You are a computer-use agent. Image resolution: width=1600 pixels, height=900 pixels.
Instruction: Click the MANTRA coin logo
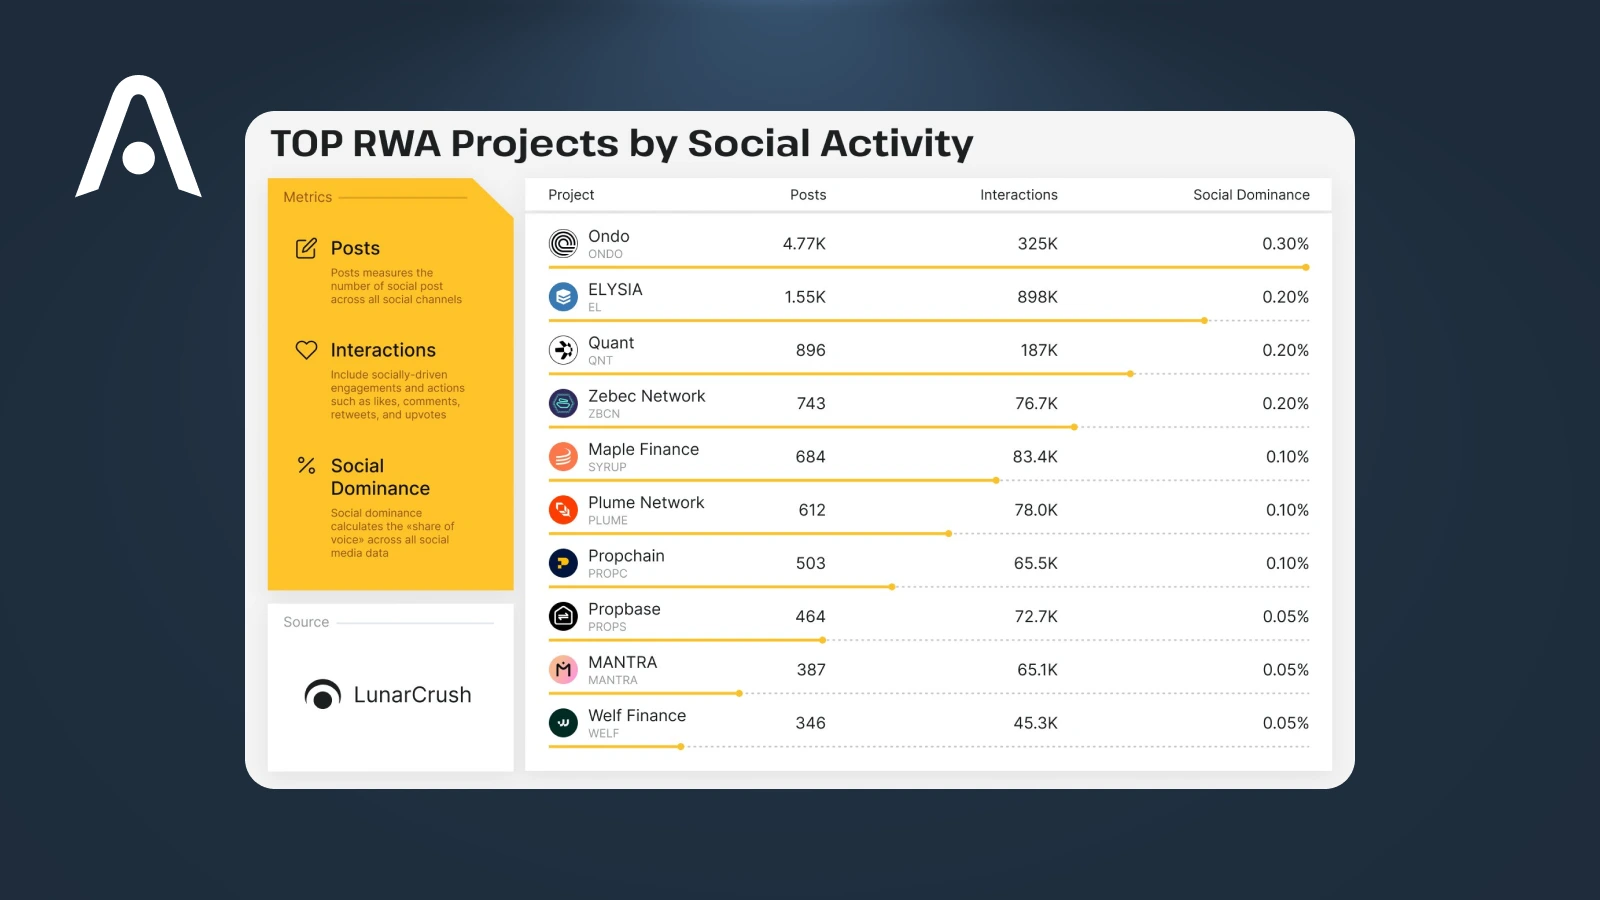pyautogui.click(x=563, y=669)
